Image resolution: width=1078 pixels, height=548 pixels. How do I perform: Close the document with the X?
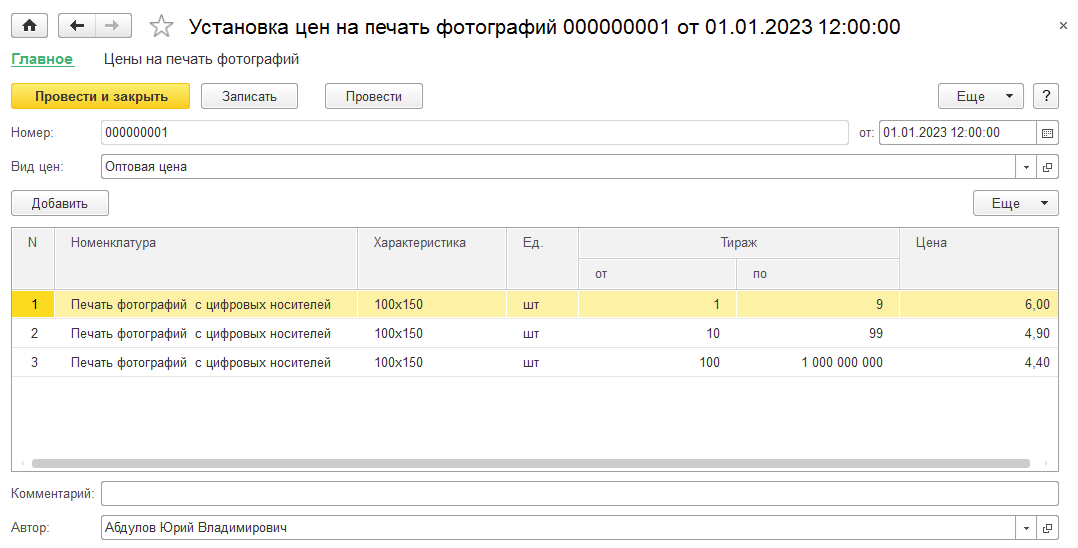pos(1063,26)
